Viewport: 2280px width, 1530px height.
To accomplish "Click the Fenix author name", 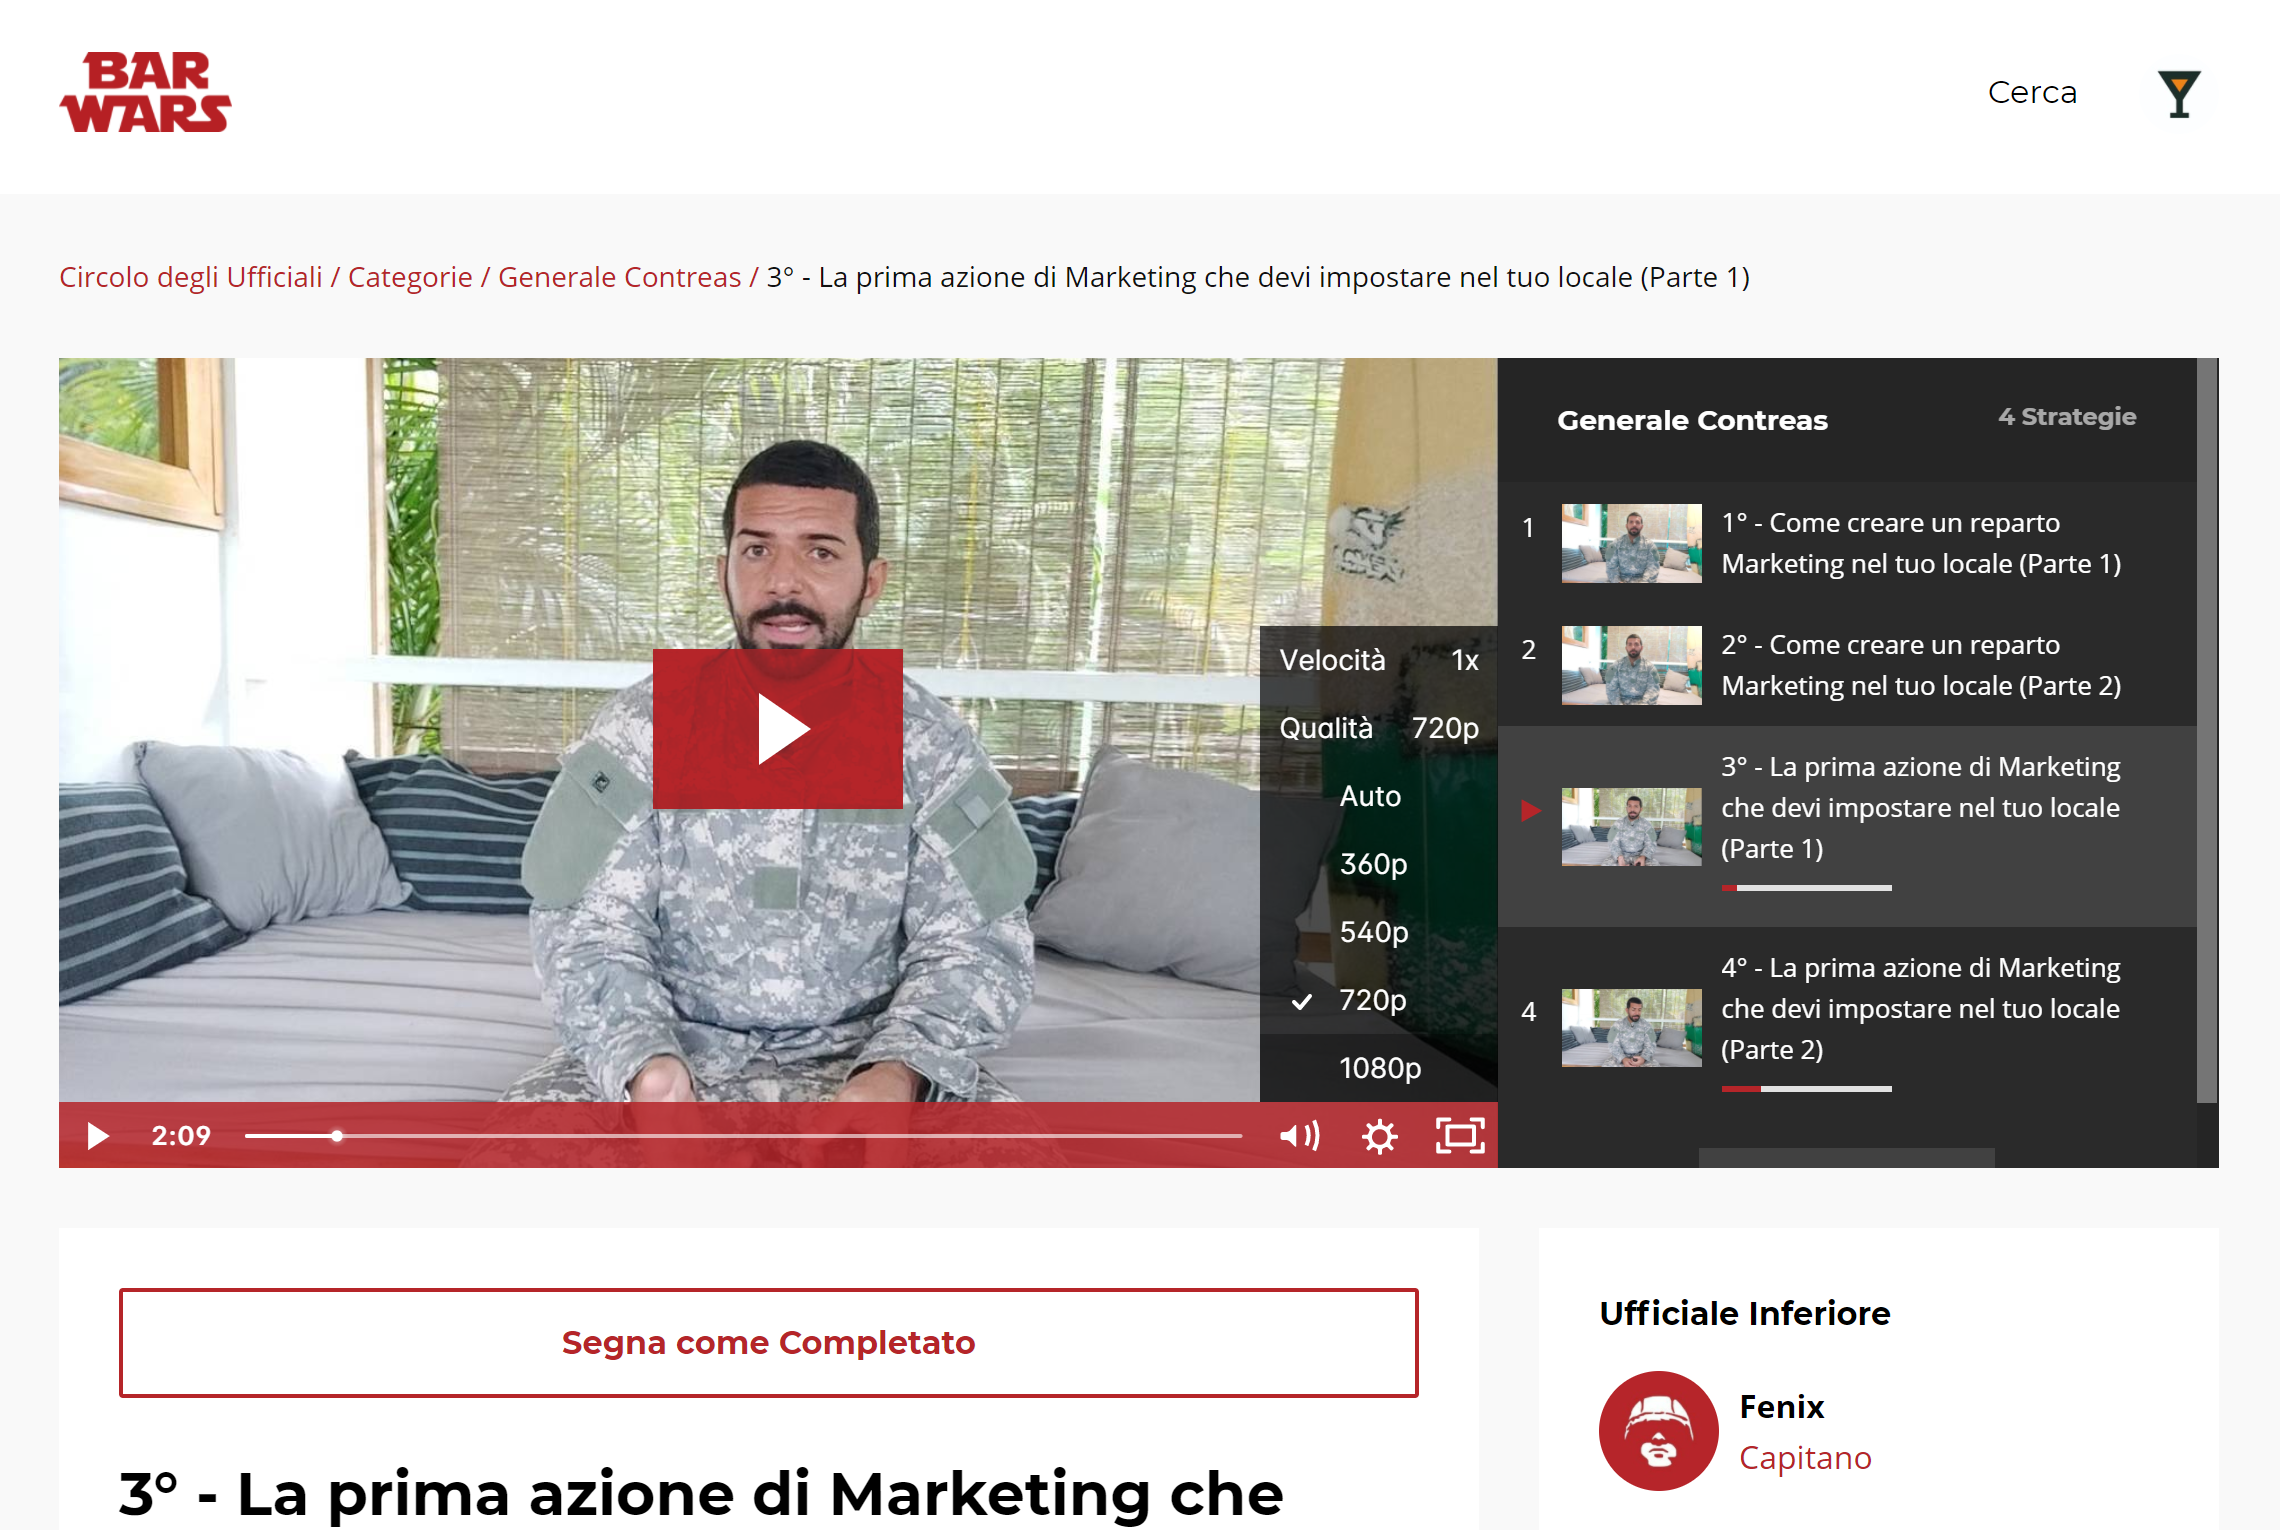I will [x=1782, y=1407].
